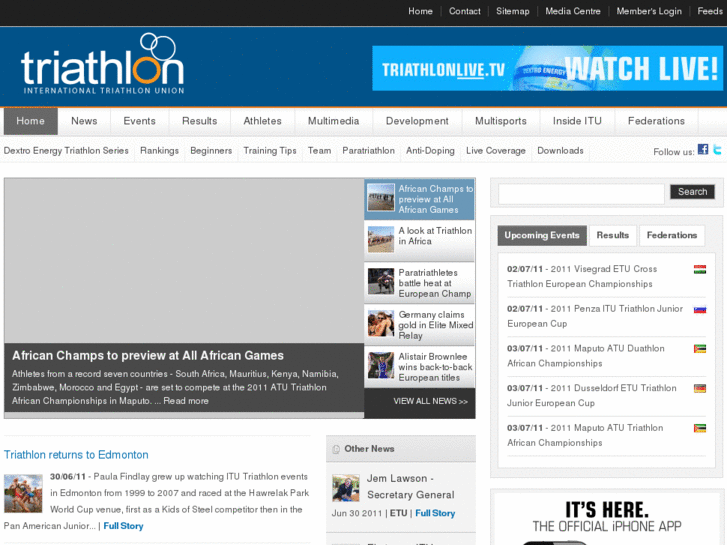Click the Contact link
The width and height of the screenshot is (727, 545).
click(x=465, y=11)
